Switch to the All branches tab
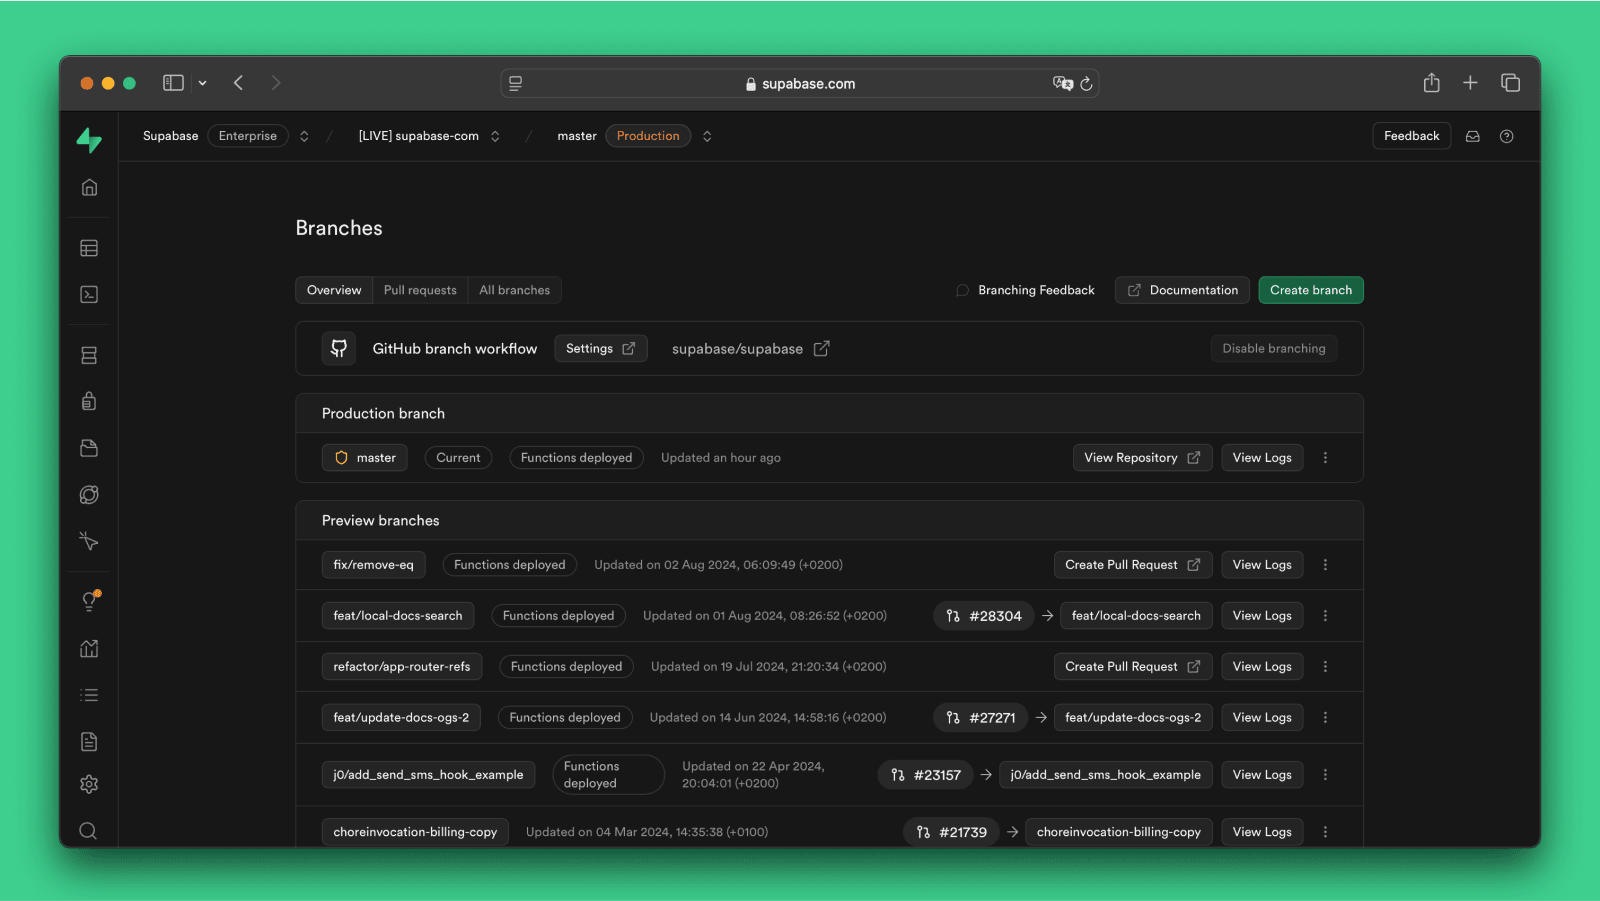This screenshot has height=901, width=1600. 514,290
